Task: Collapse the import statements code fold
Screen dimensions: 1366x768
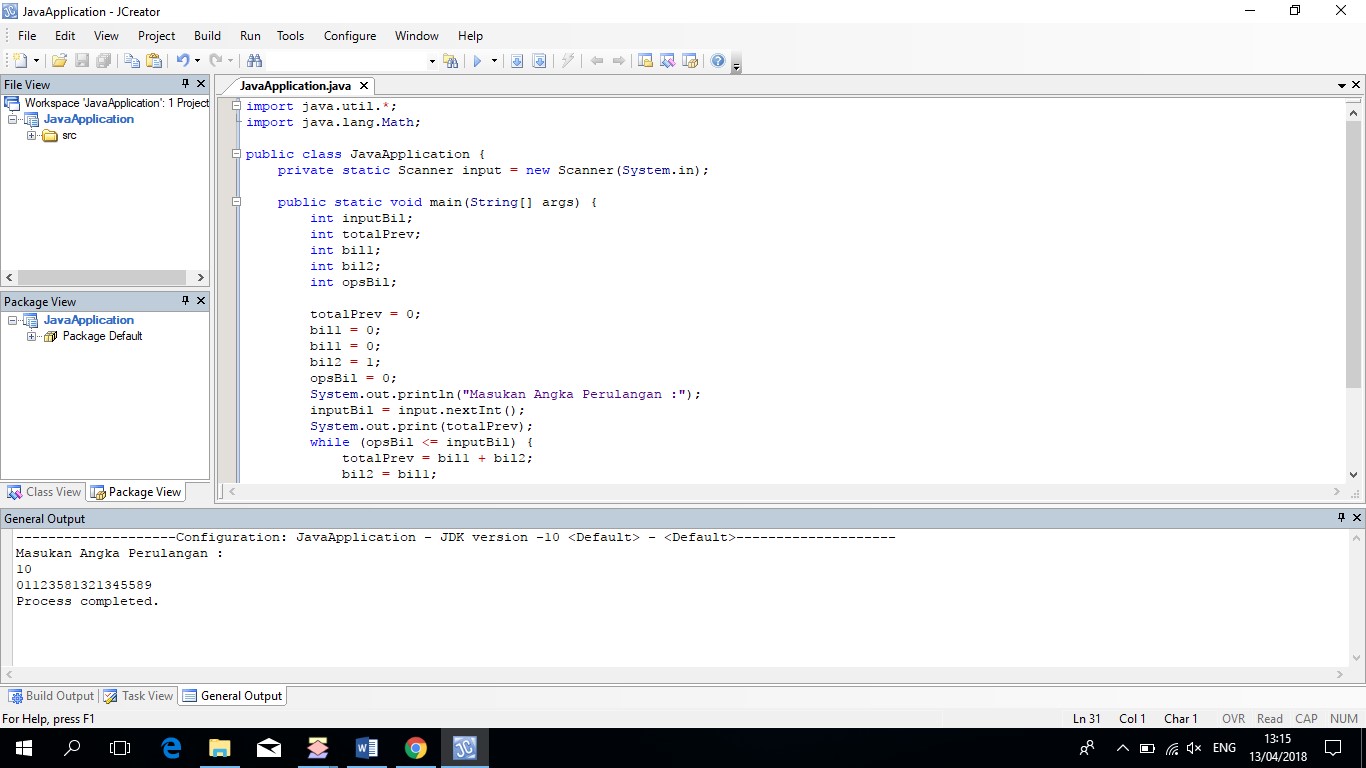Action: 236,106
